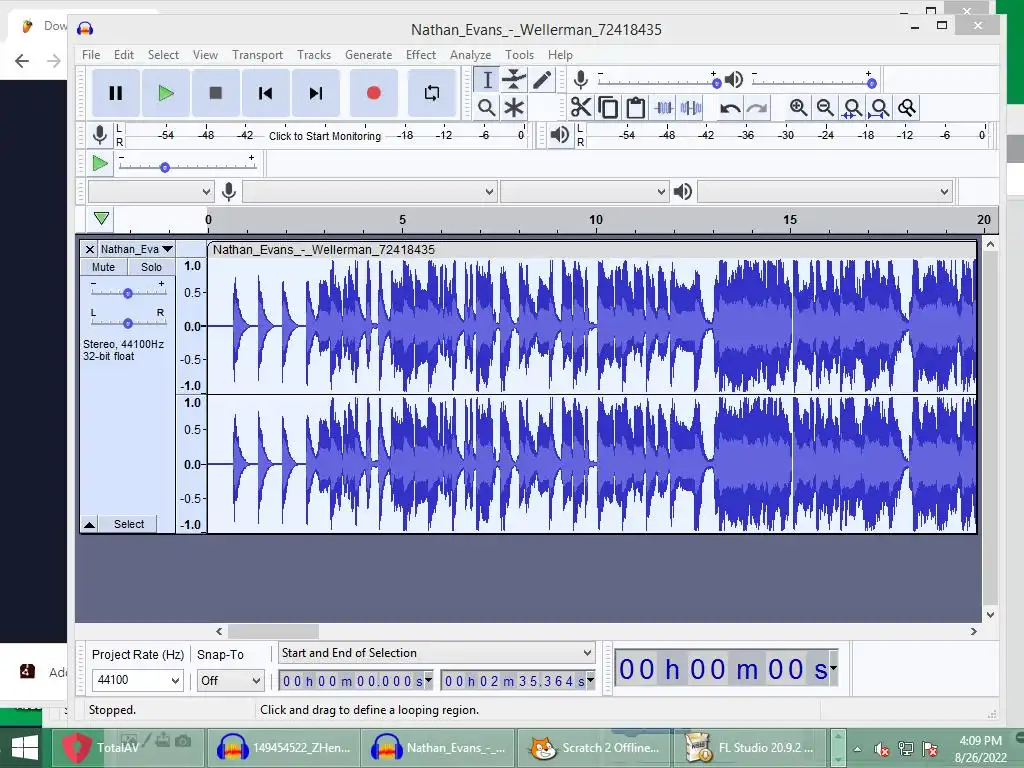
Task: Adjust the track pan L/R slider
Action: pos(128,323)
